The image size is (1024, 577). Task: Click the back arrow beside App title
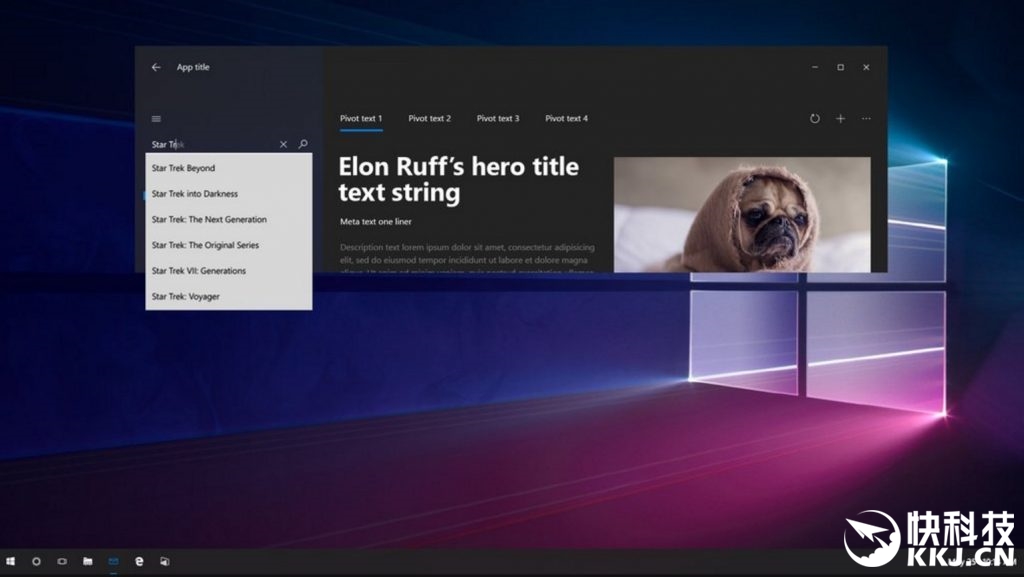click(x=156, y=68)
